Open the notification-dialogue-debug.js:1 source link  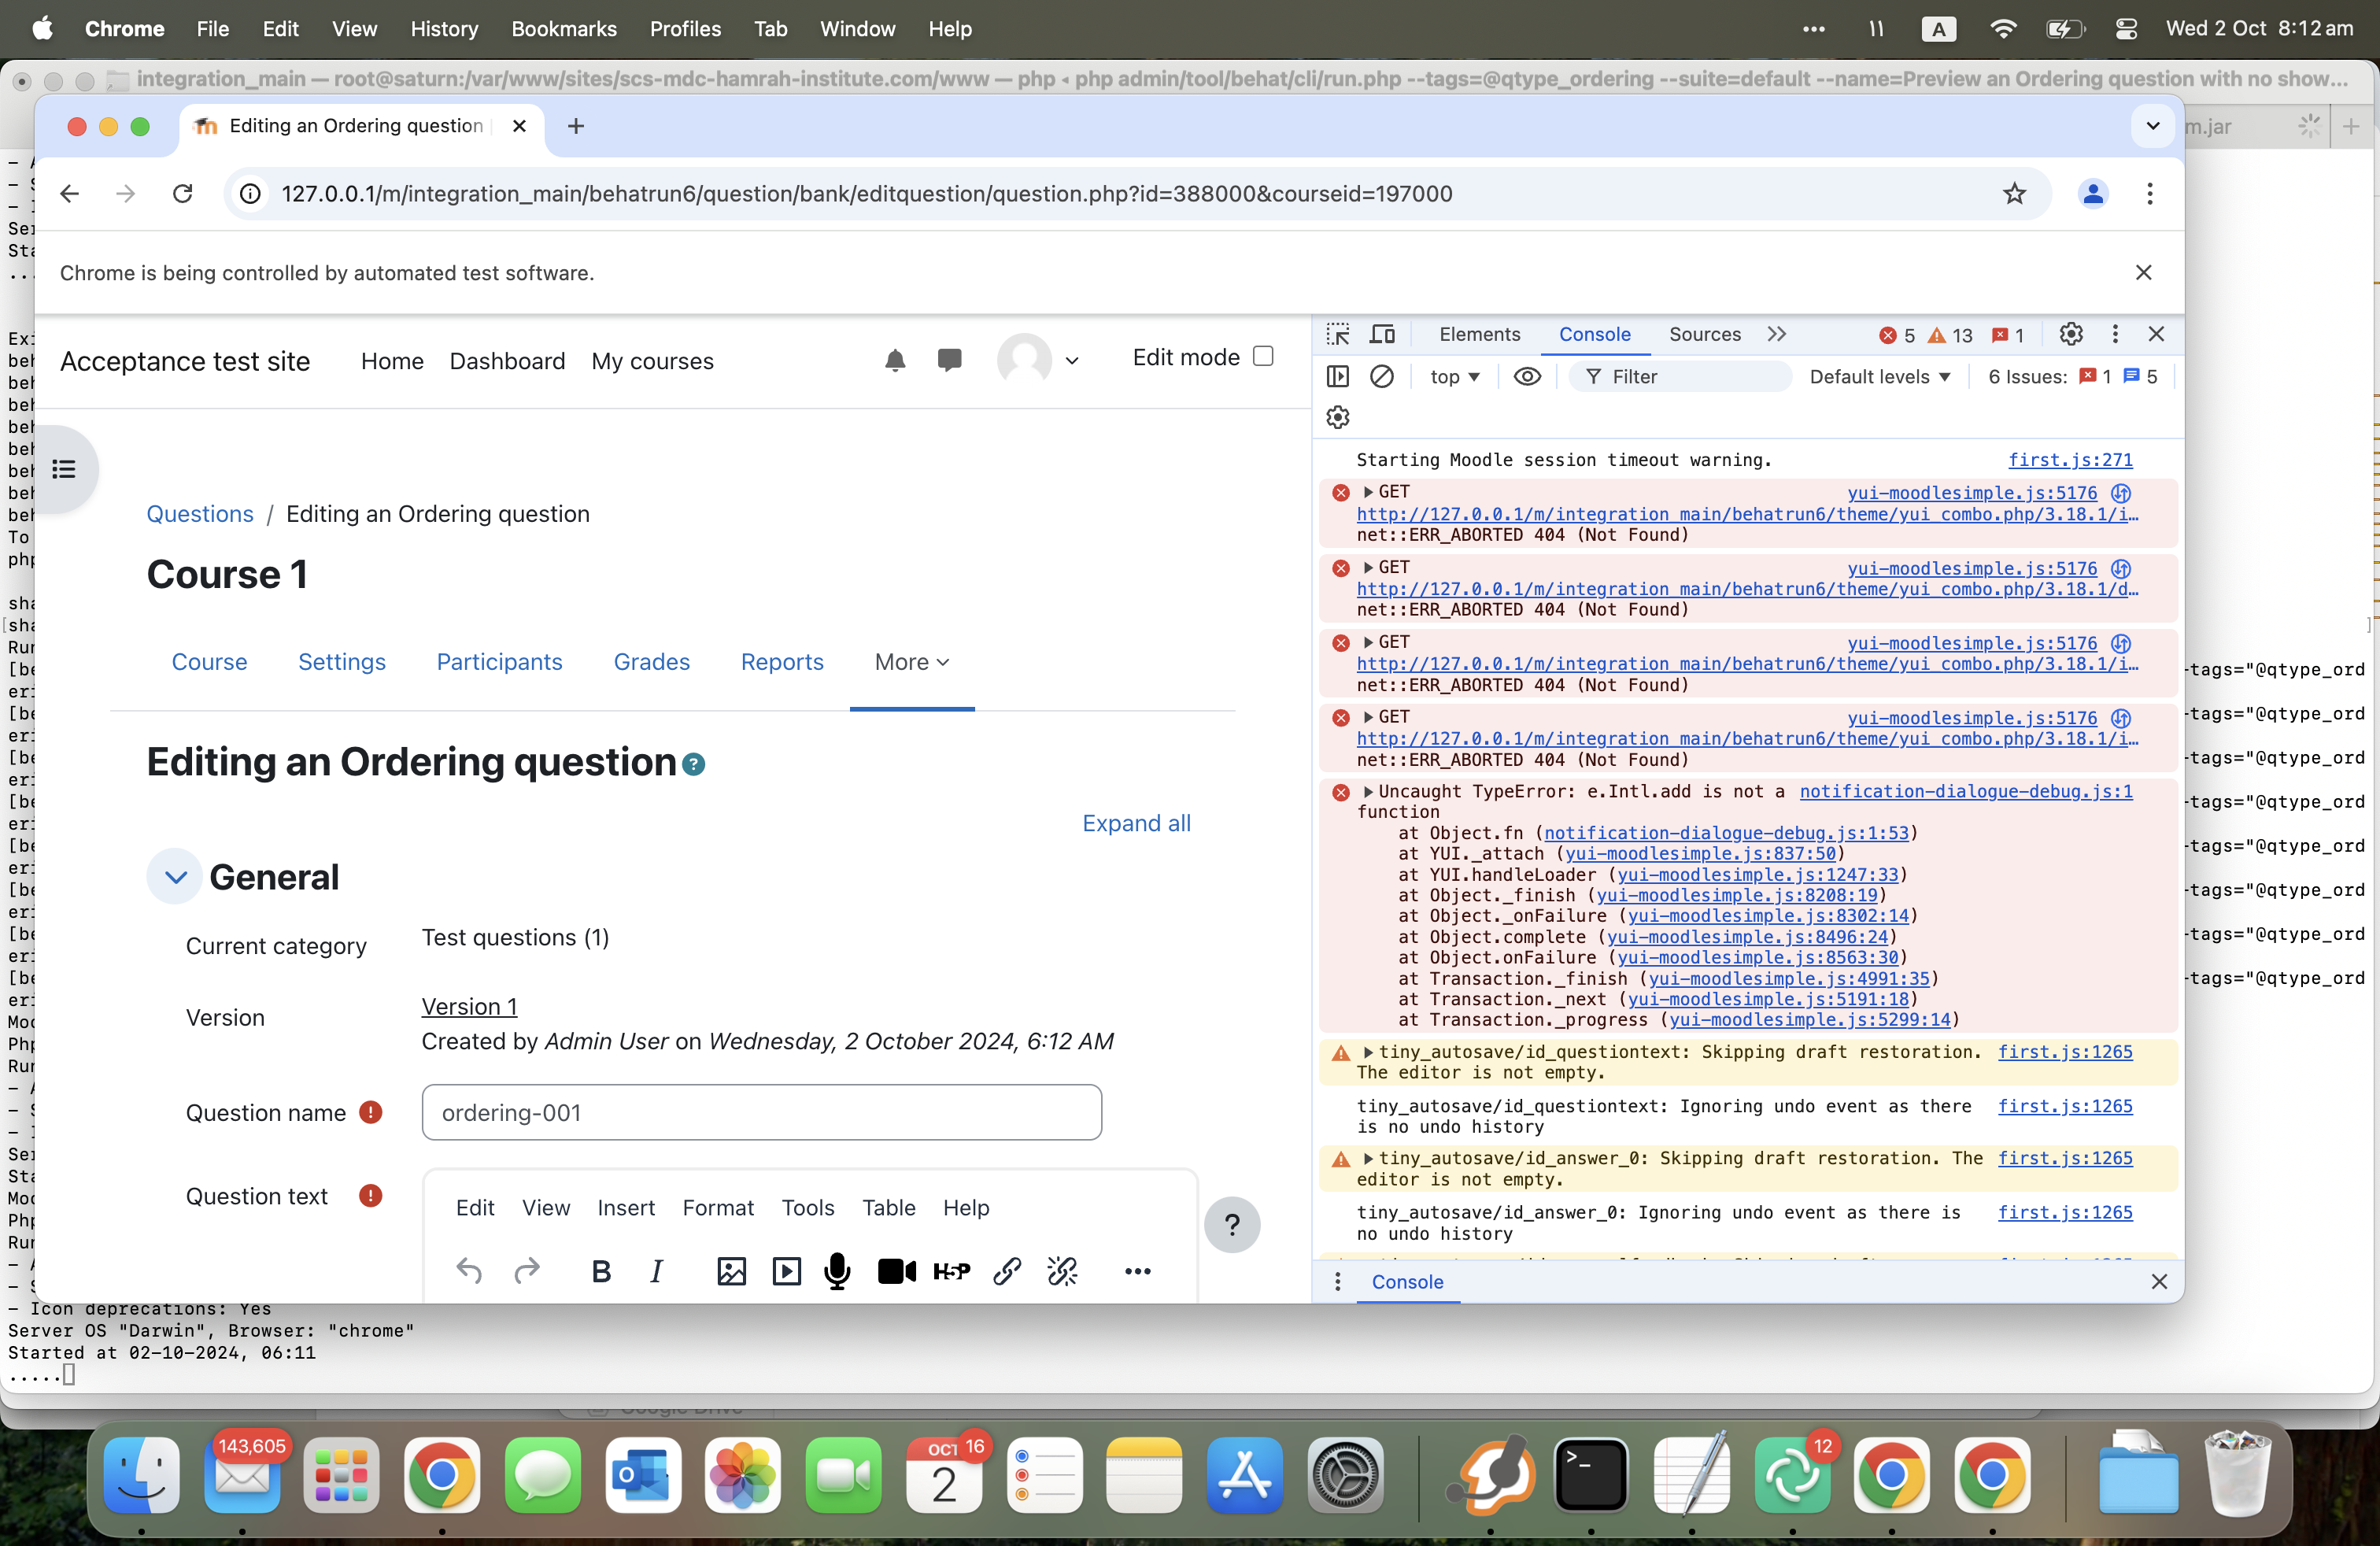[x=1966, y=792]
